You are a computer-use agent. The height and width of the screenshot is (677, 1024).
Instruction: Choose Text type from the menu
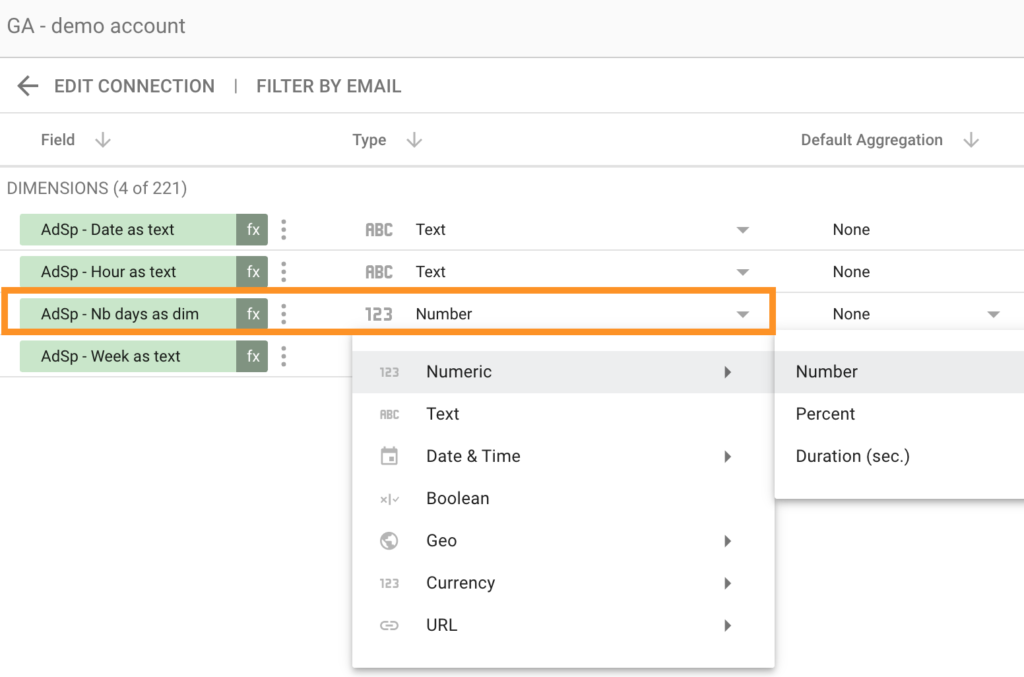tap(563, 414)
